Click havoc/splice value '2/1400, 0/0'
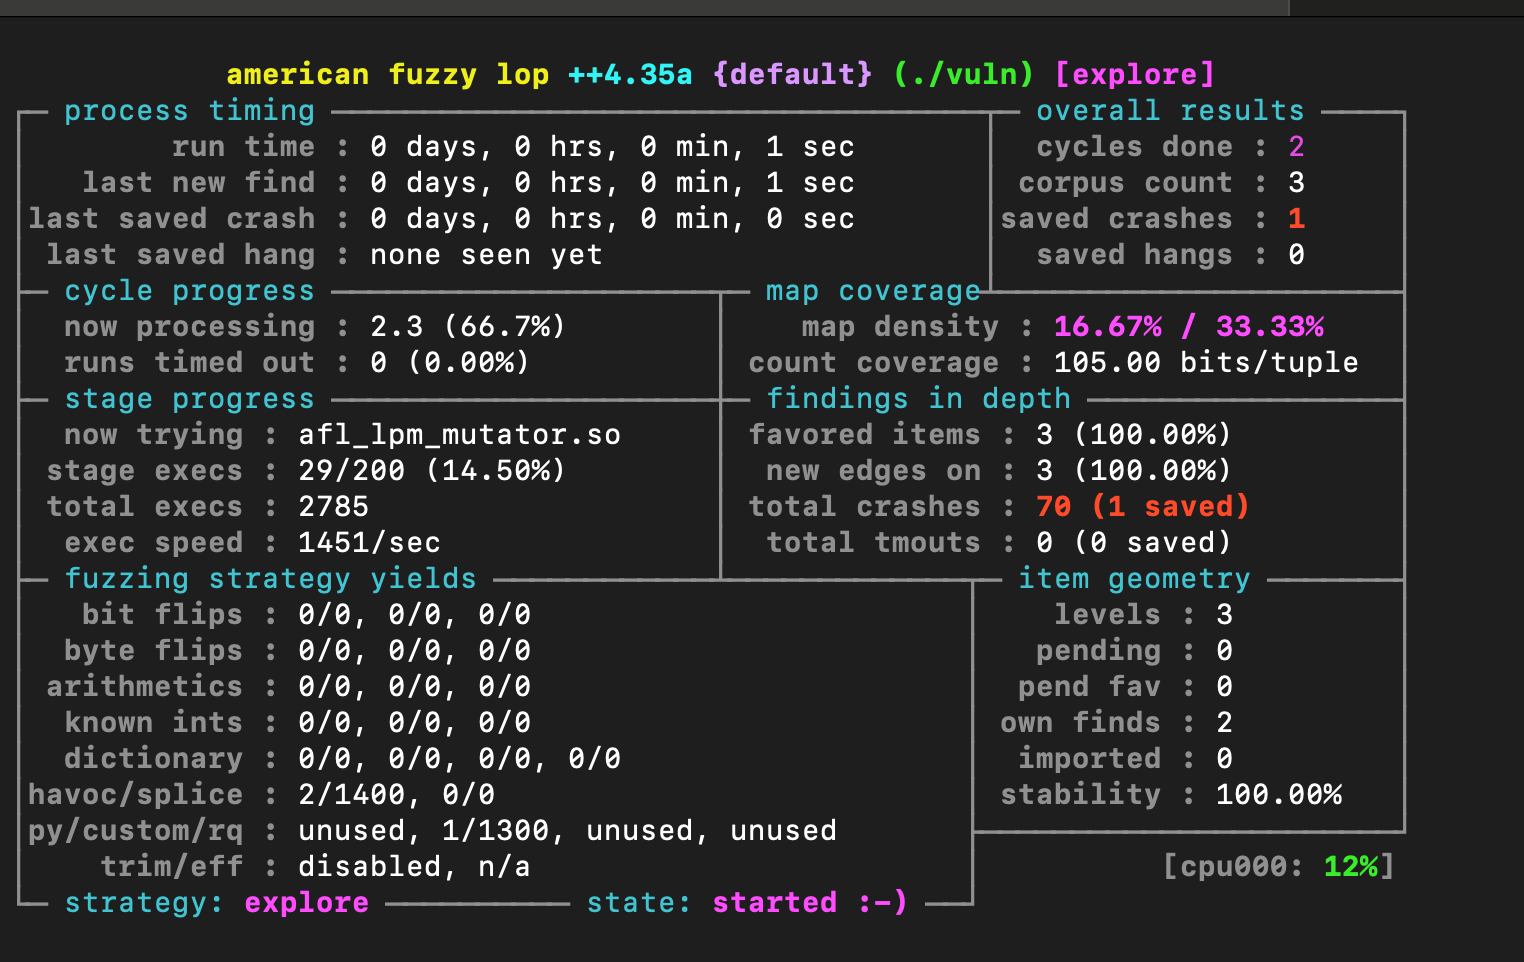This screenshot has height=962, width=1524. 397,795
